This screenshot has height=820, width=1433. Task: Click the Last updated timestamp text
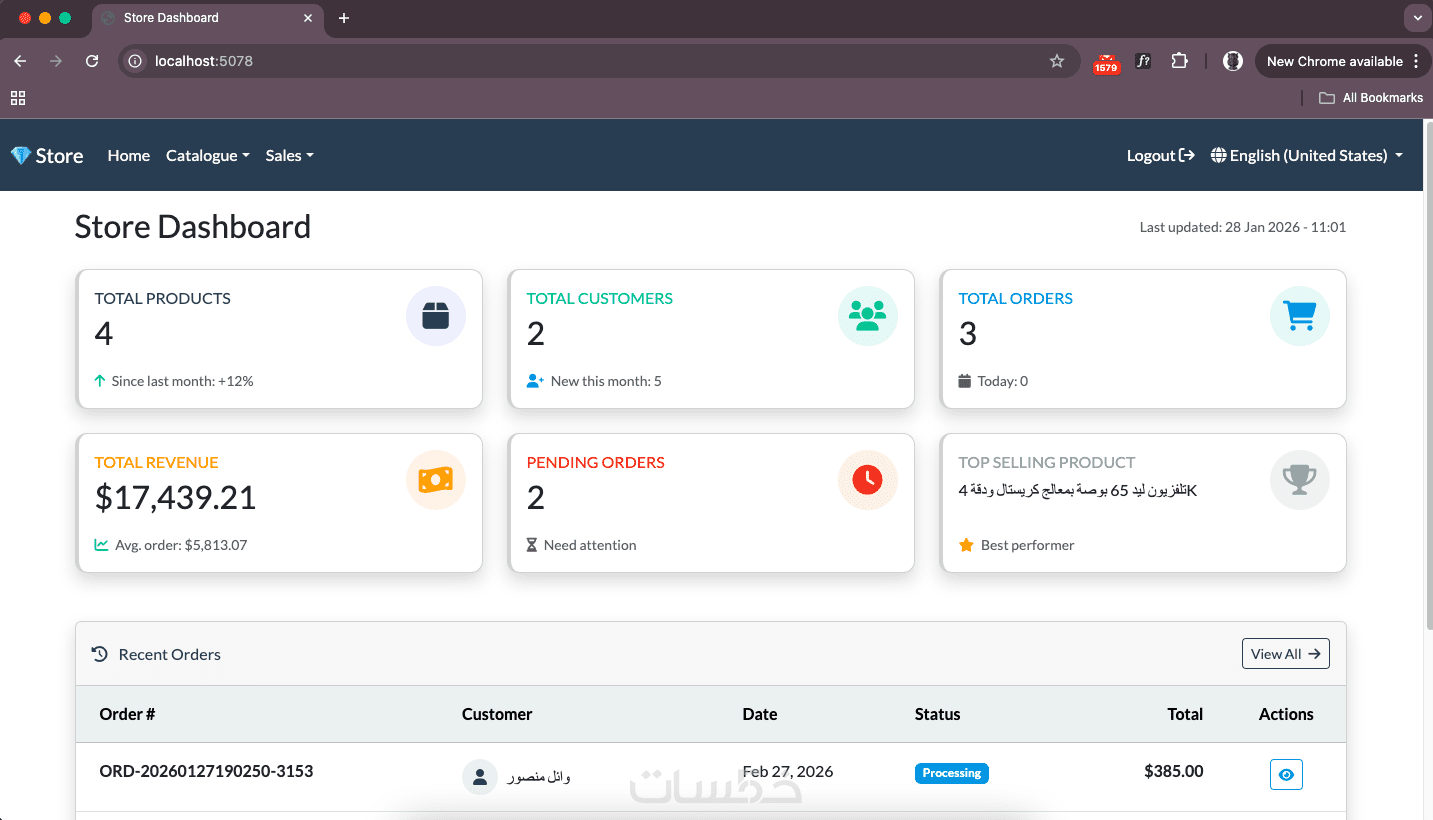pos(1243,227)
